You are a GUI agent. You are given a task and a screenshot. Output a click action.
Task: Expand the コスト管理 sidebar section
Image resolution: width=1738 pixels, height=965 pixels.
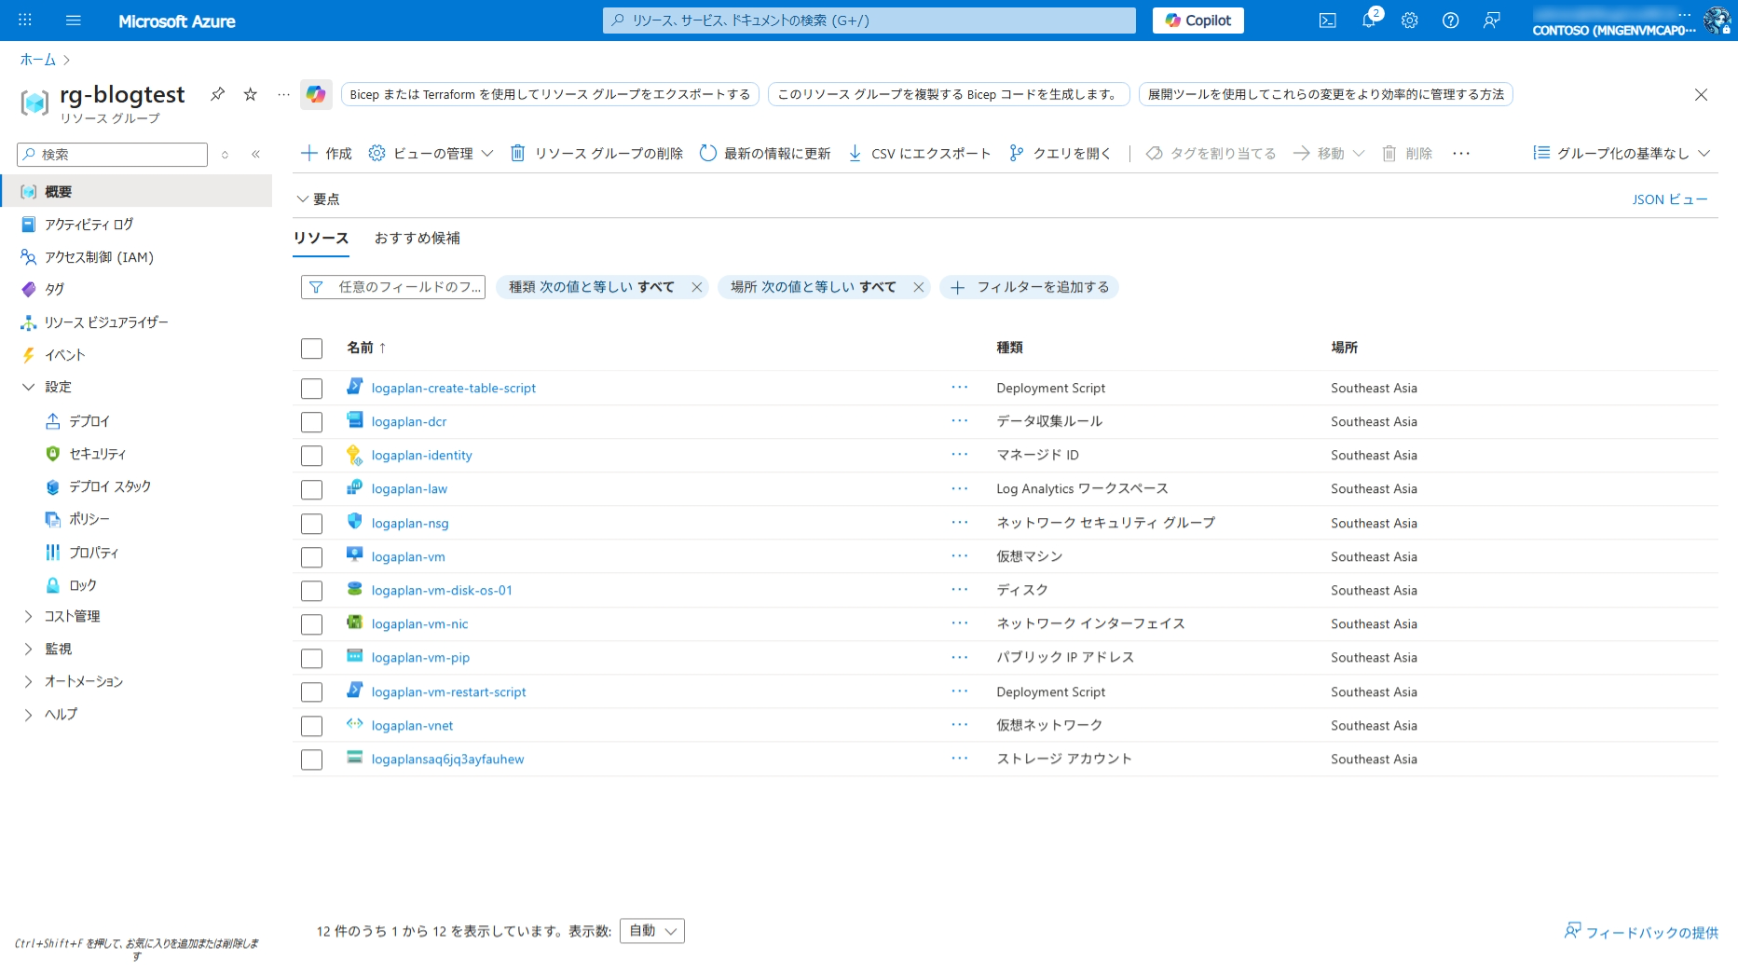point(28,616)
